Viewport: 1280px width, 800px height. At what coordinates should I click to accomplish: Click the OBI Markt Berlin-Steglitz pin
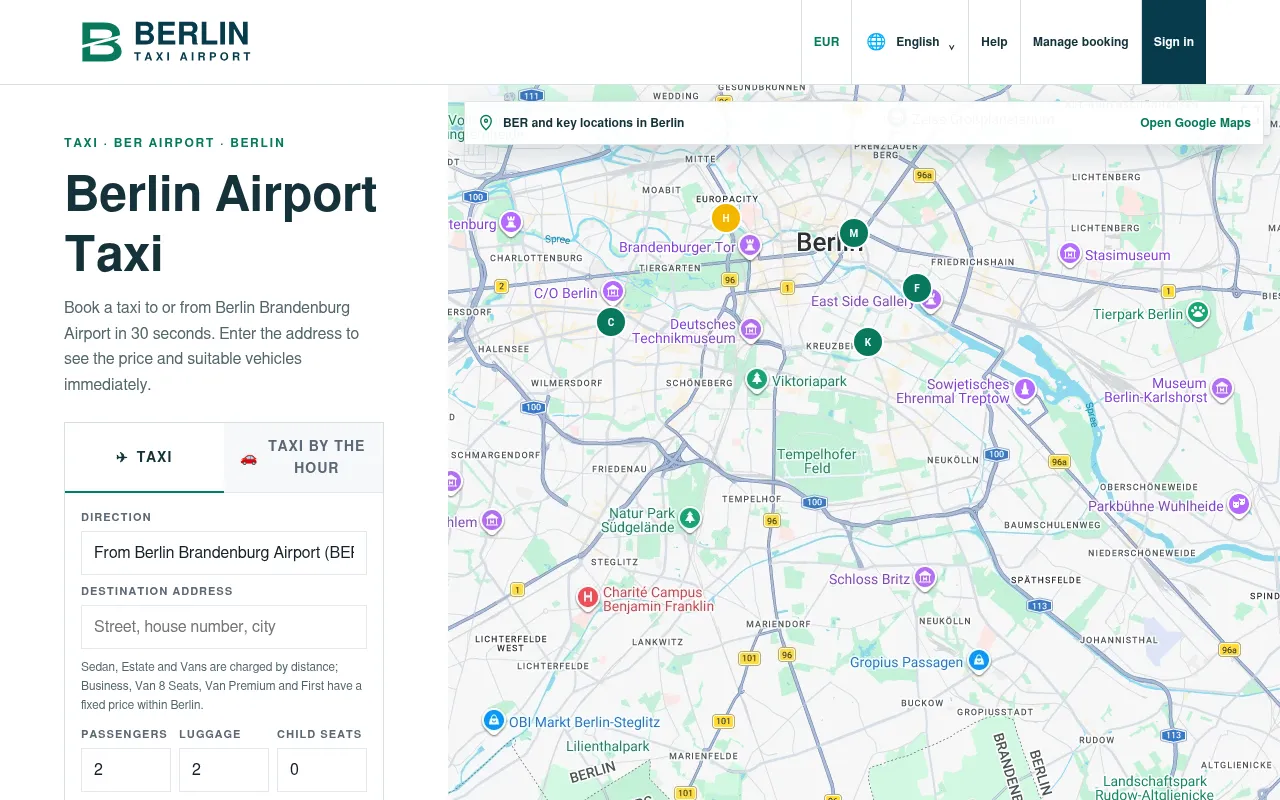coord(493,721)
